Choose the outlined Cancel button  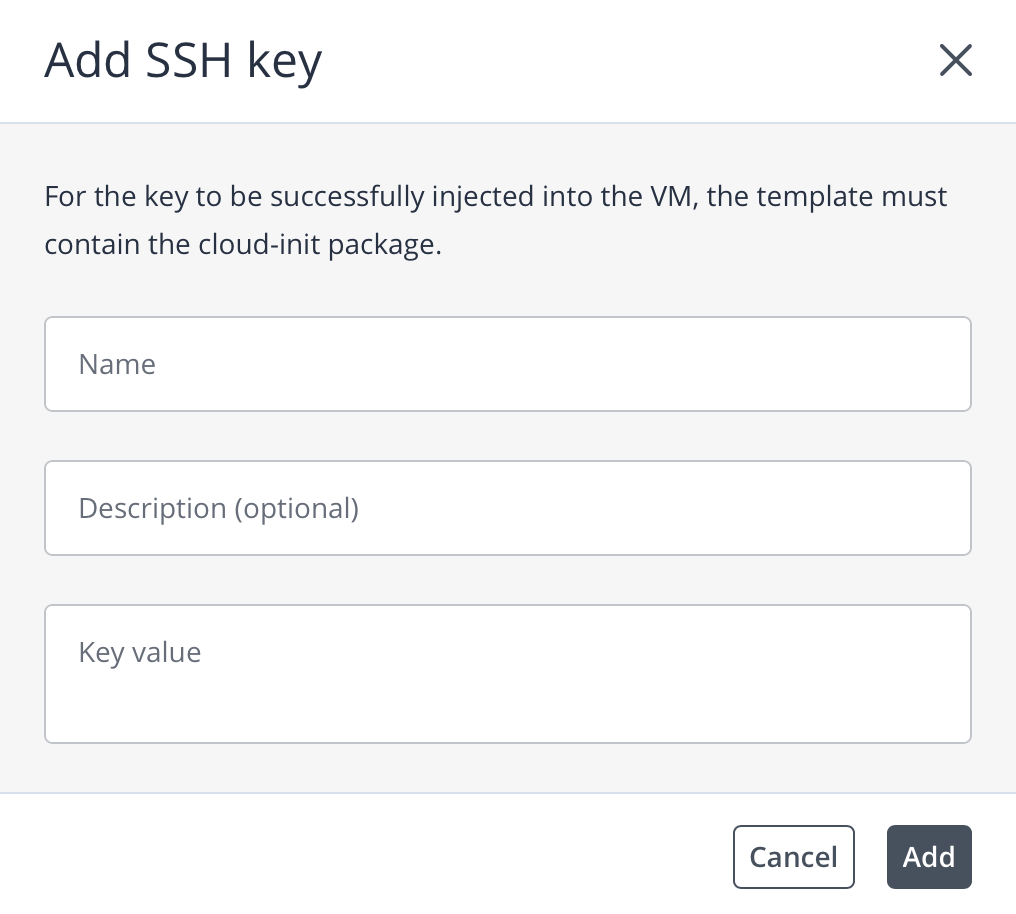coord(793,857)
